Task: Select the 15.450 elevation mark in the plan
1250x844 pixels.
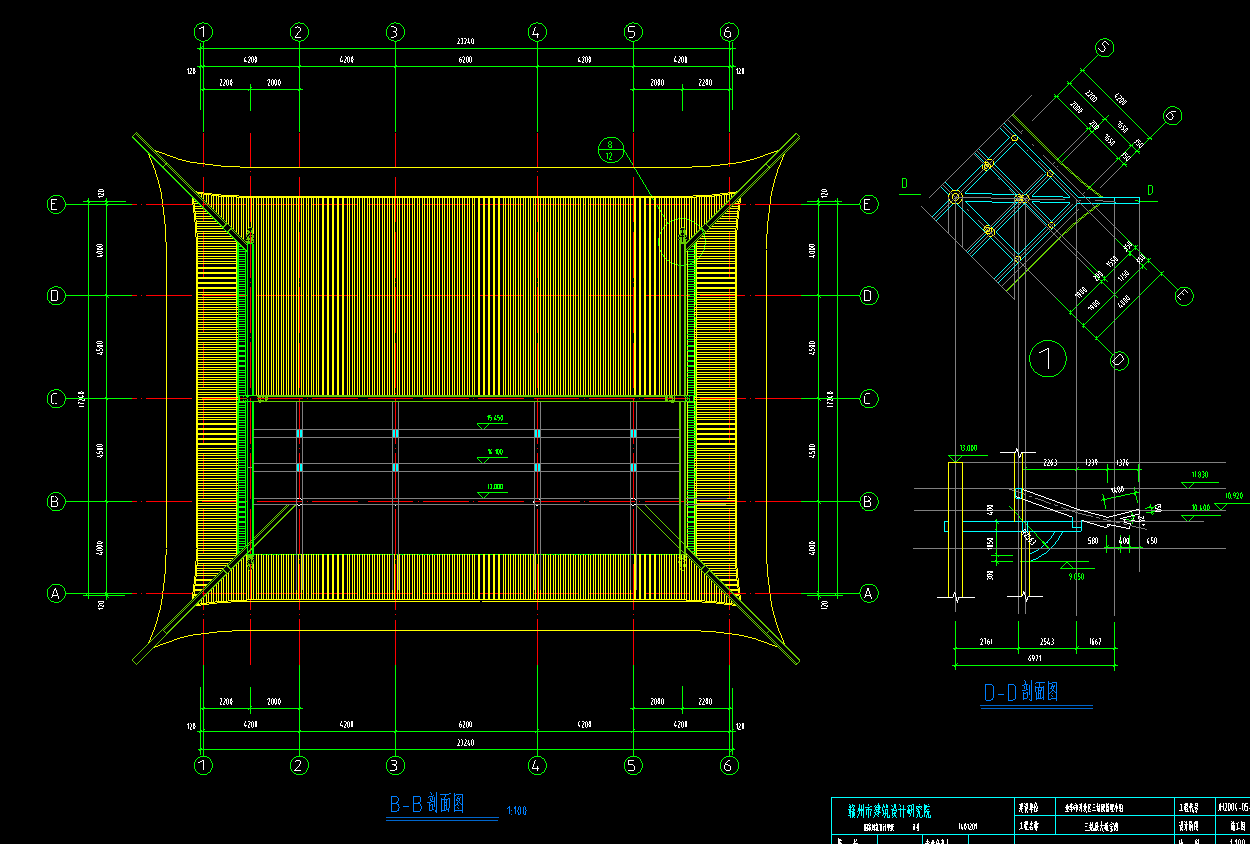Action: (493, 418)
